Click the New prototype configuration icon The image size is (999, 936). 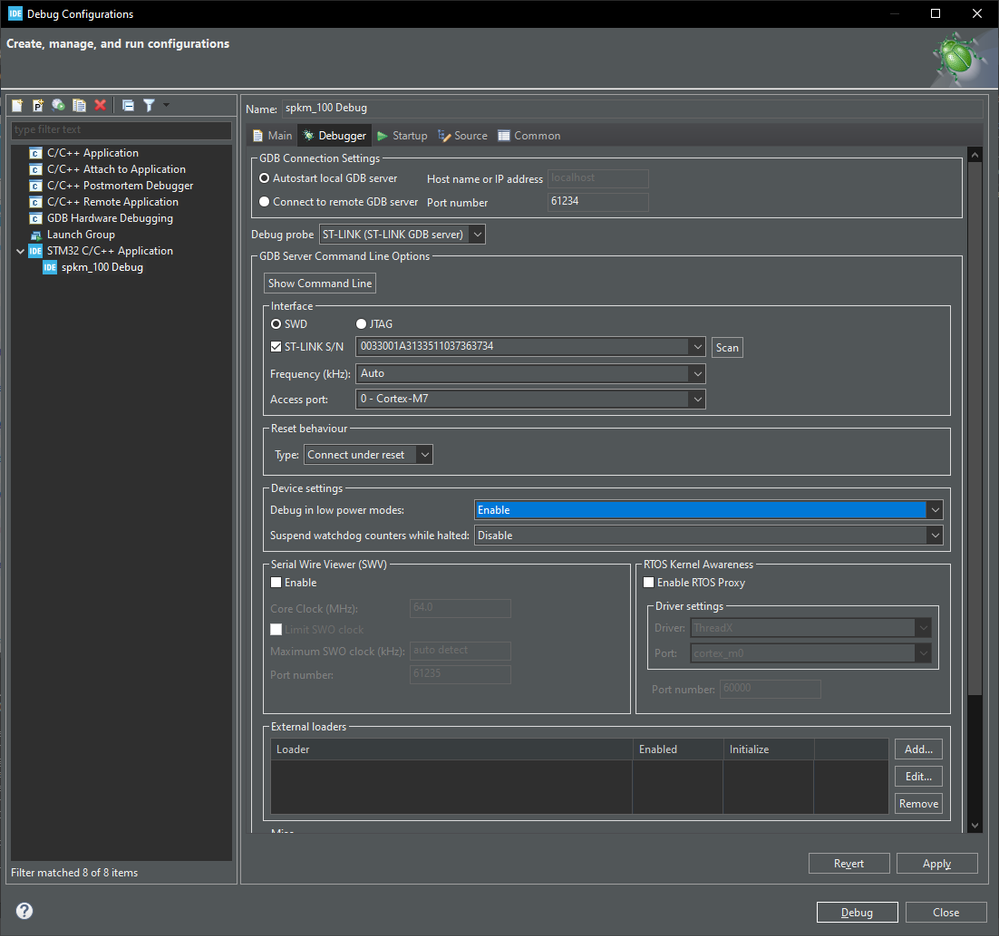point(38,105)
